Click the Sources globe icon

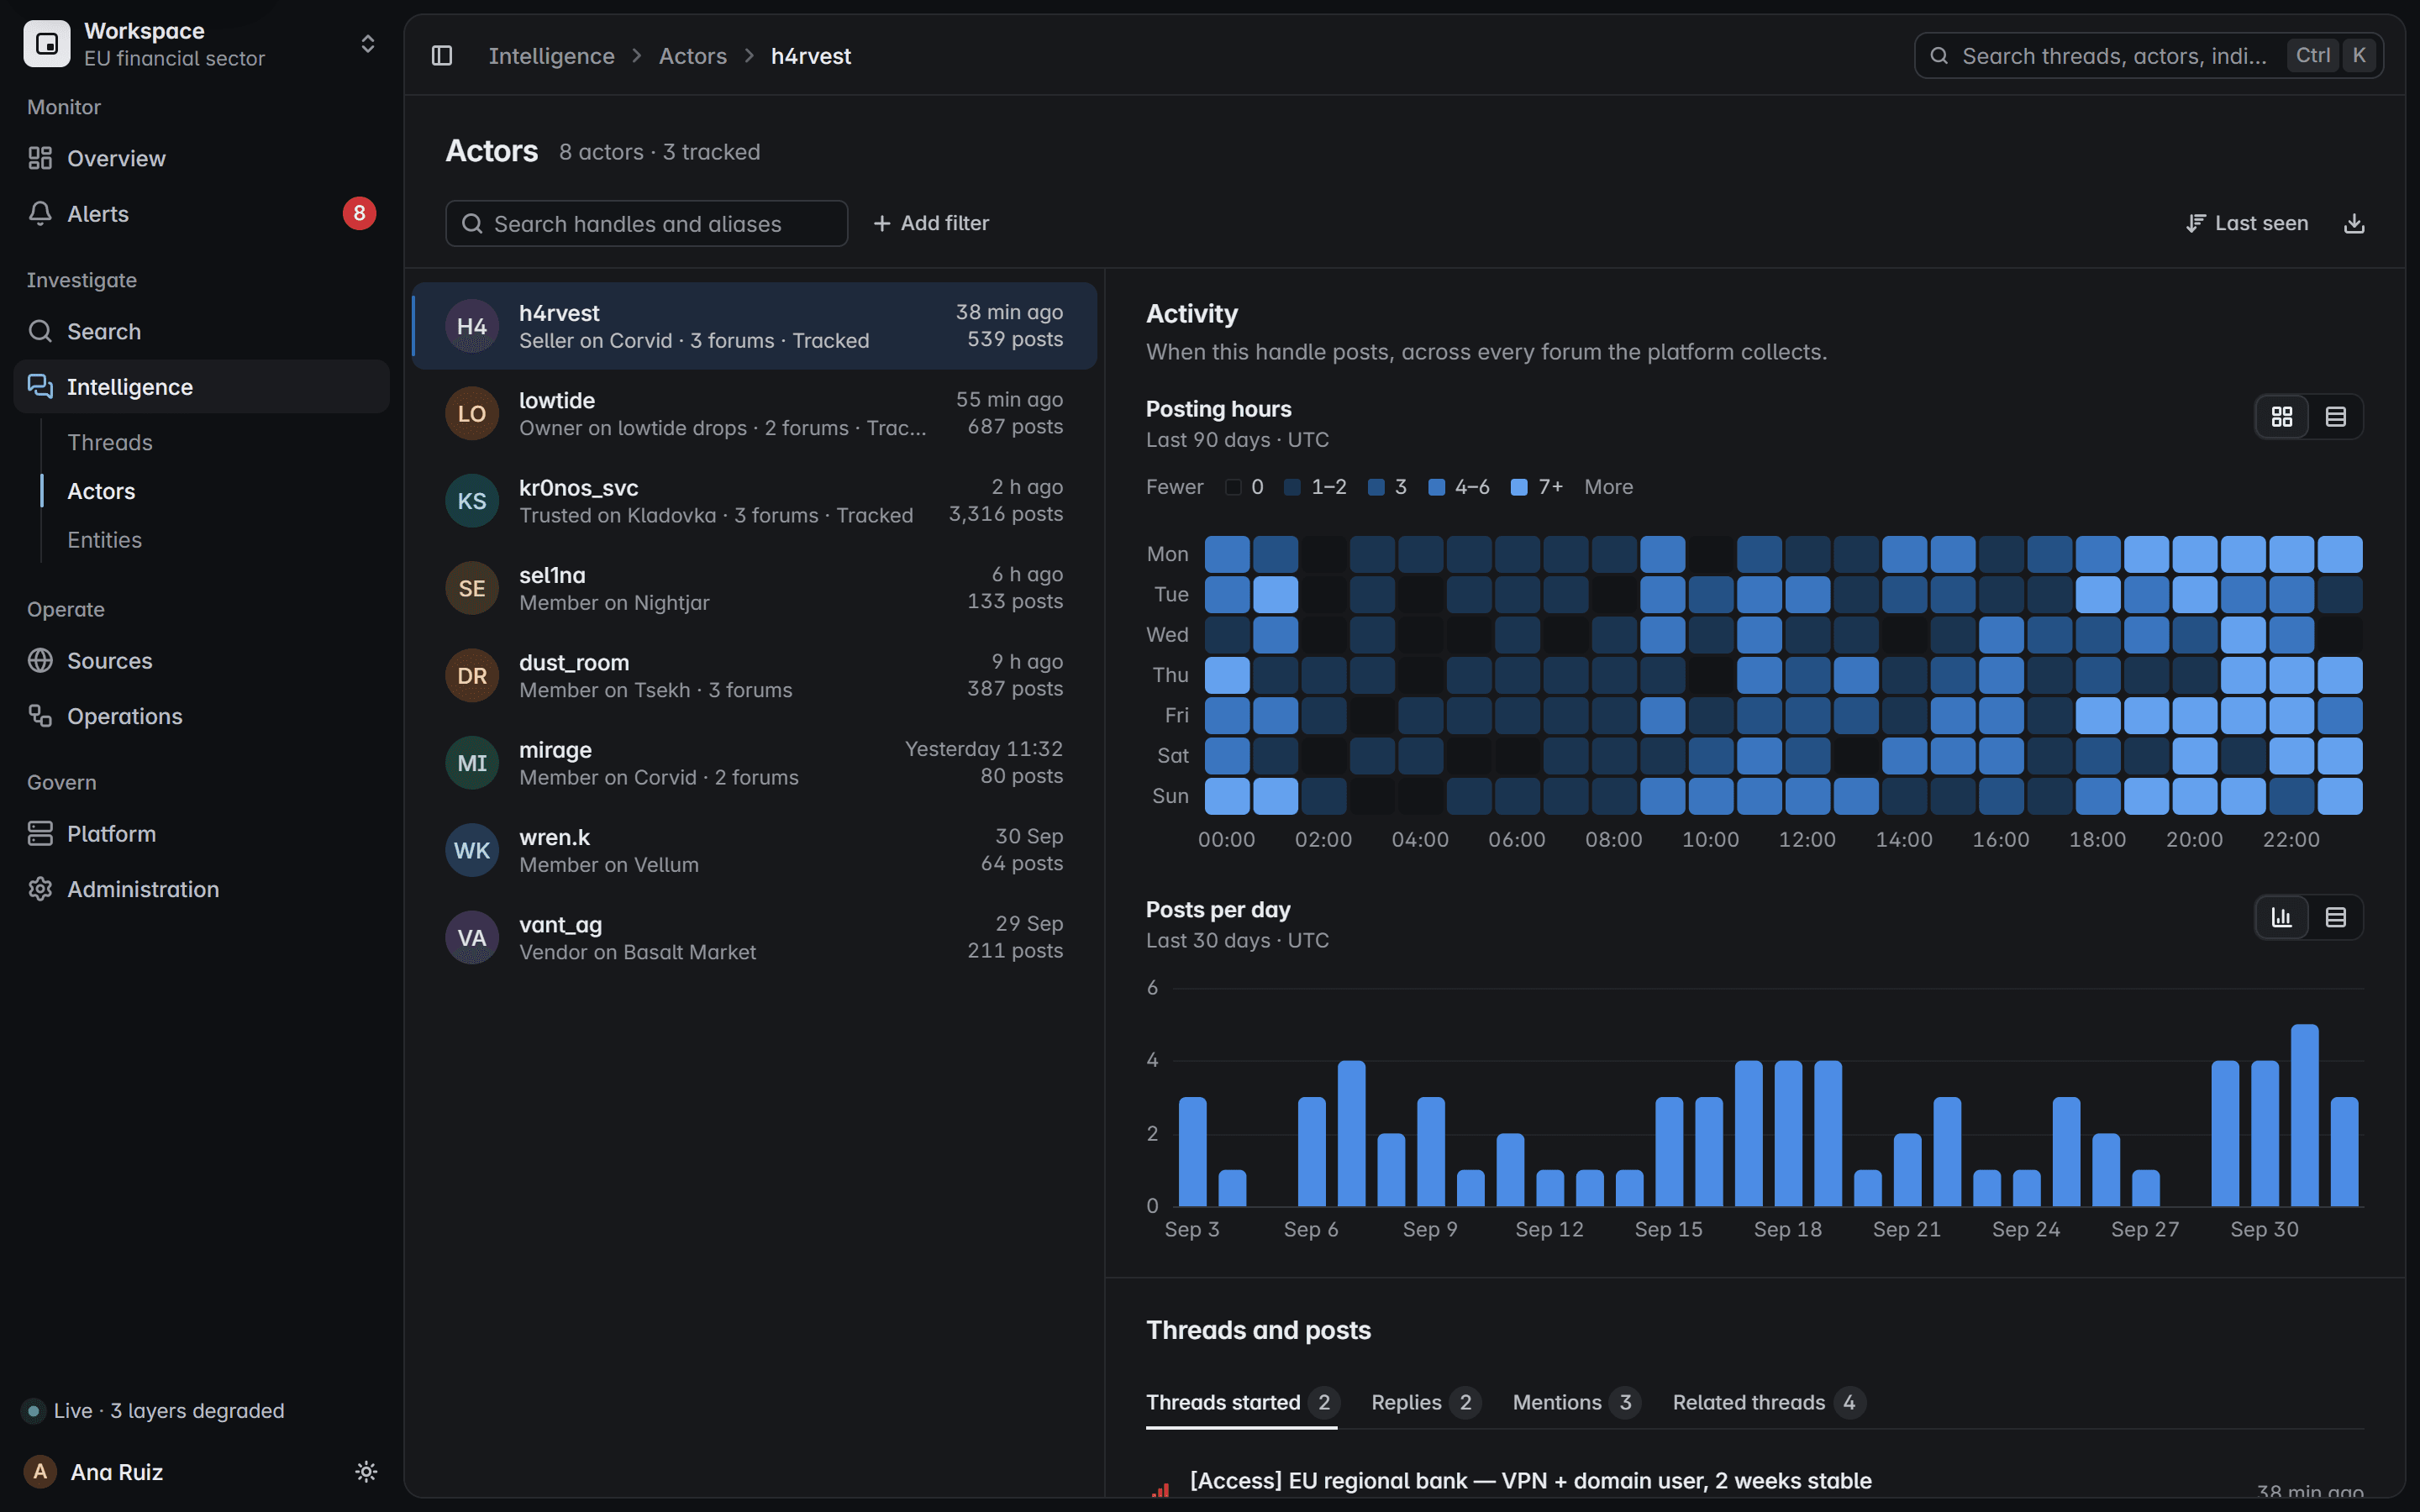coord(40,660)
